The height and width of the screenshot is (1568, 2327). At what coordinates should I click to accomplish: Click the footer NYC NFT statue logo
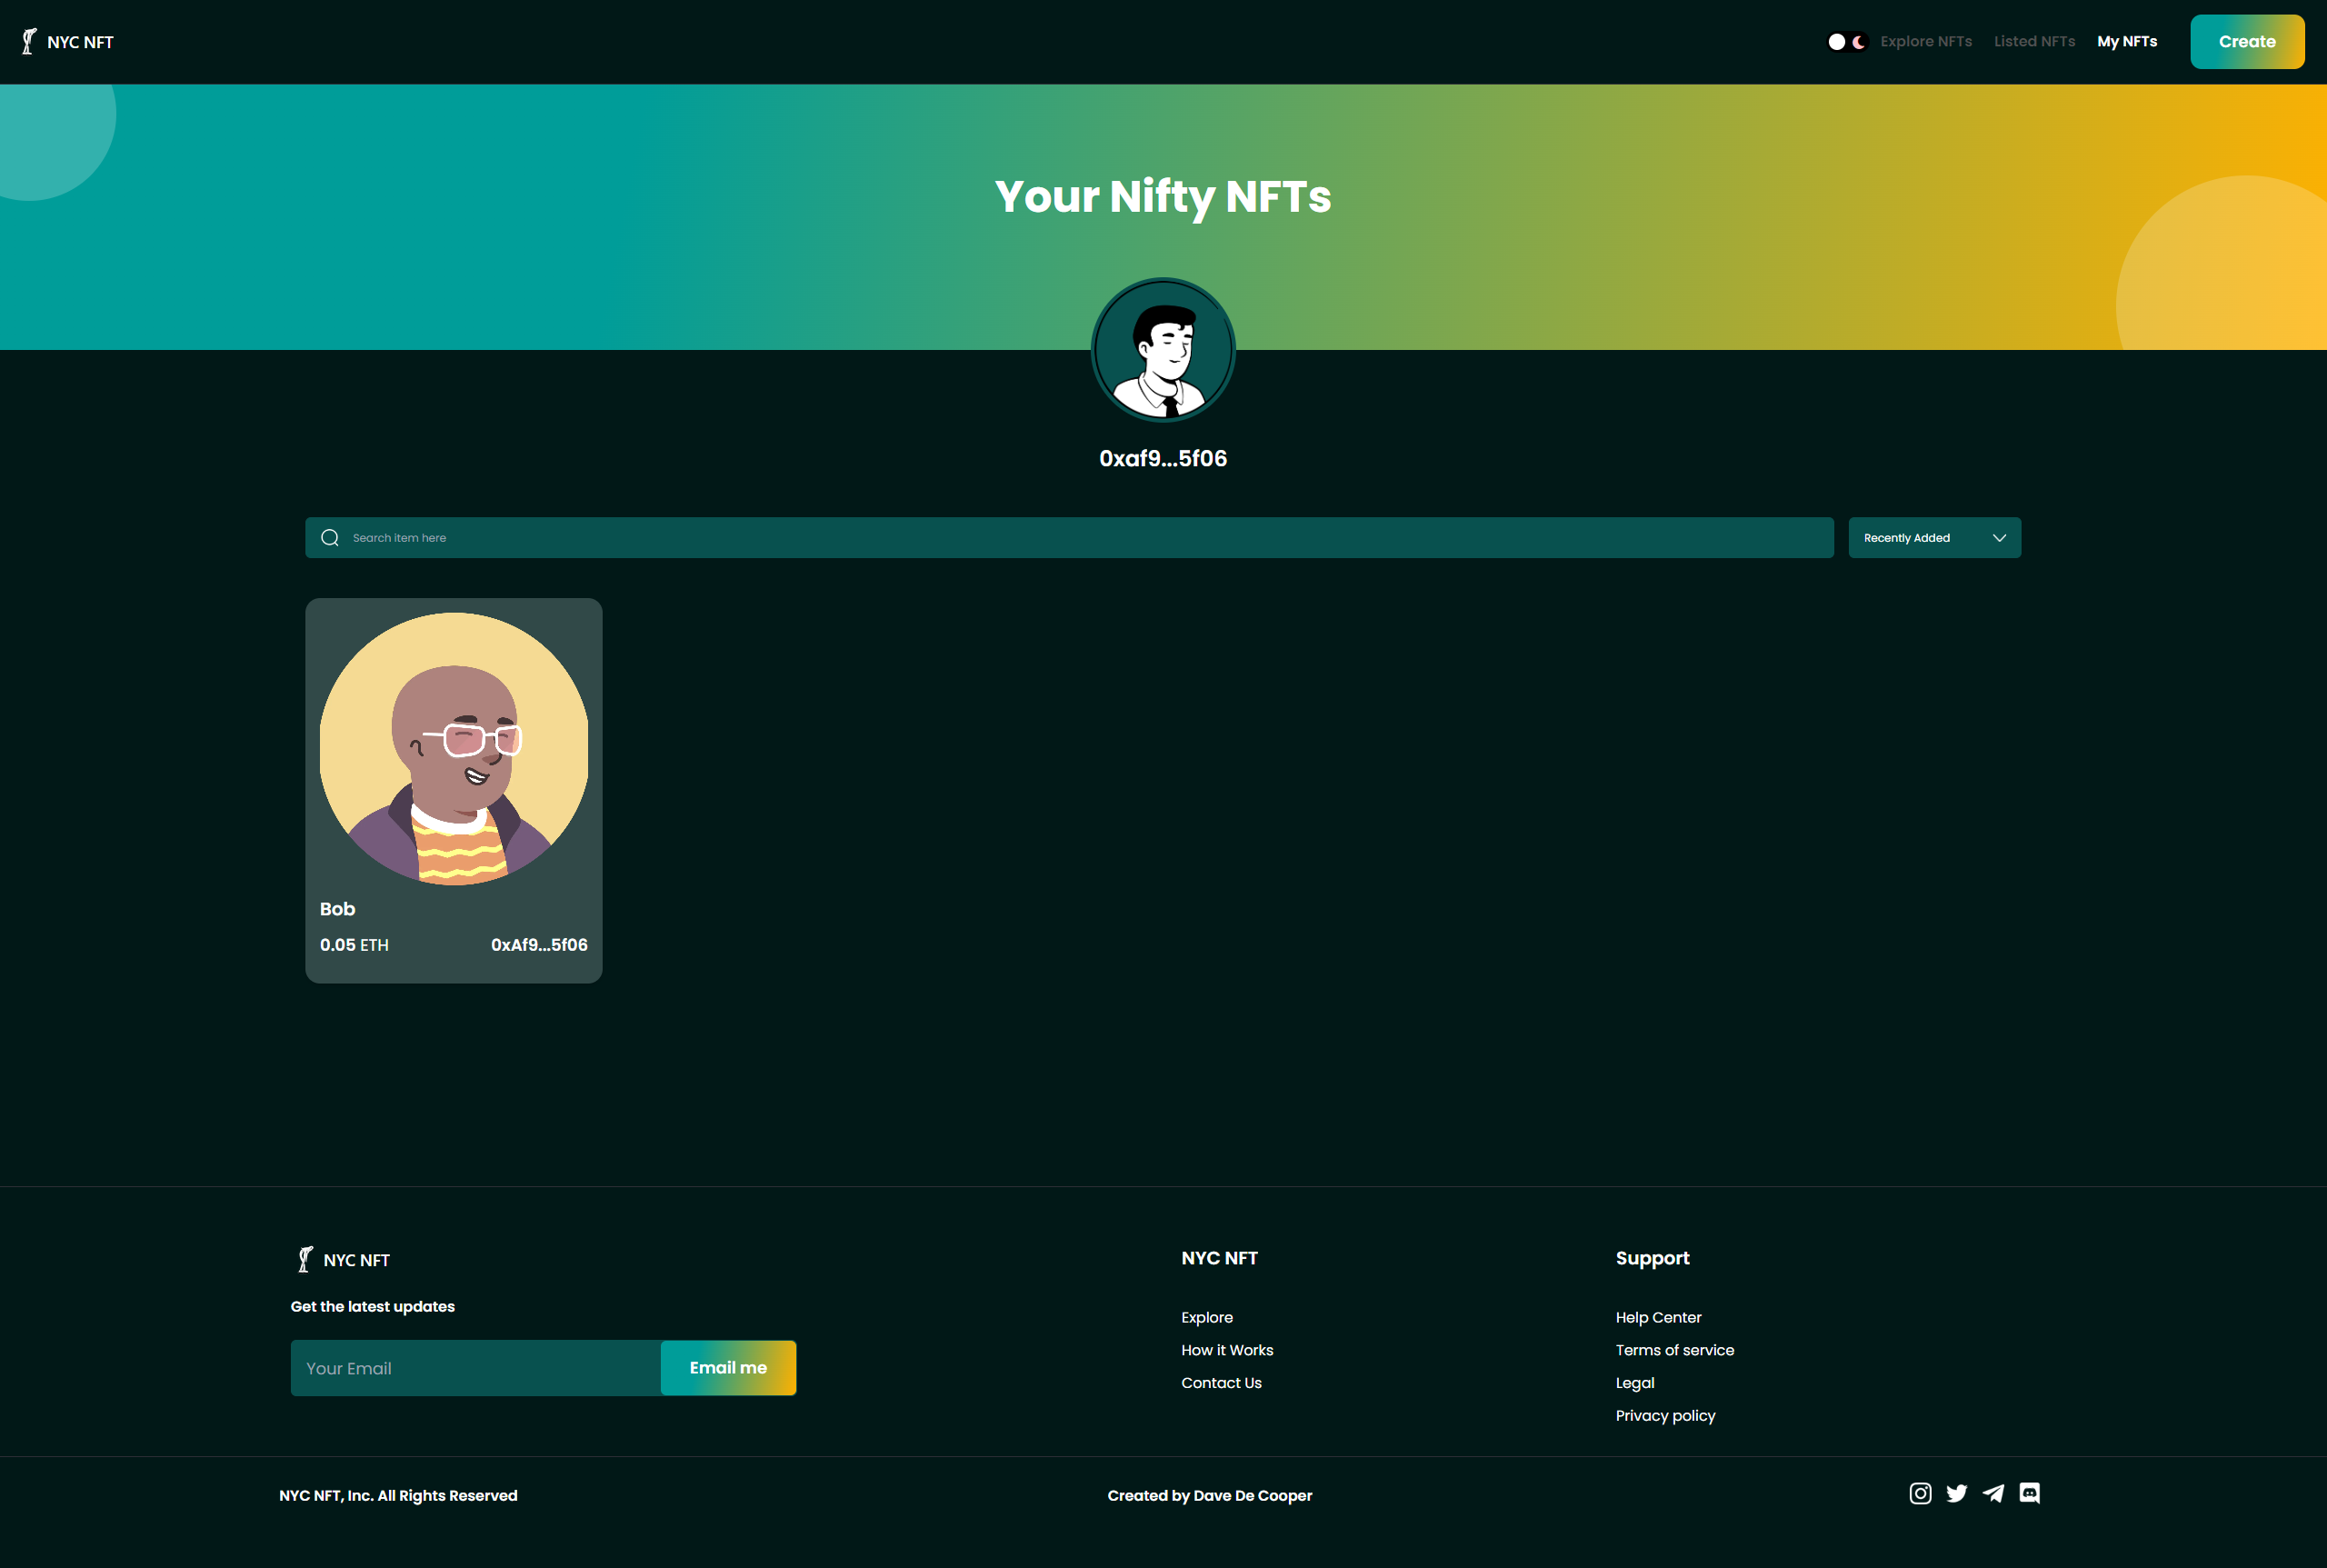305,1259
